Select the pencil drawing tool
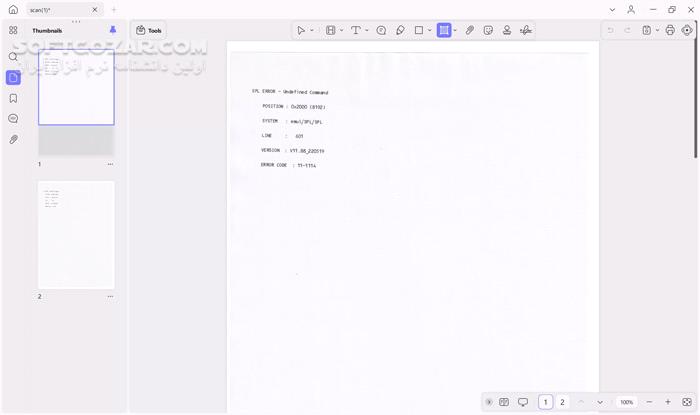The image size is (700, 415). [x=400, y=30]
